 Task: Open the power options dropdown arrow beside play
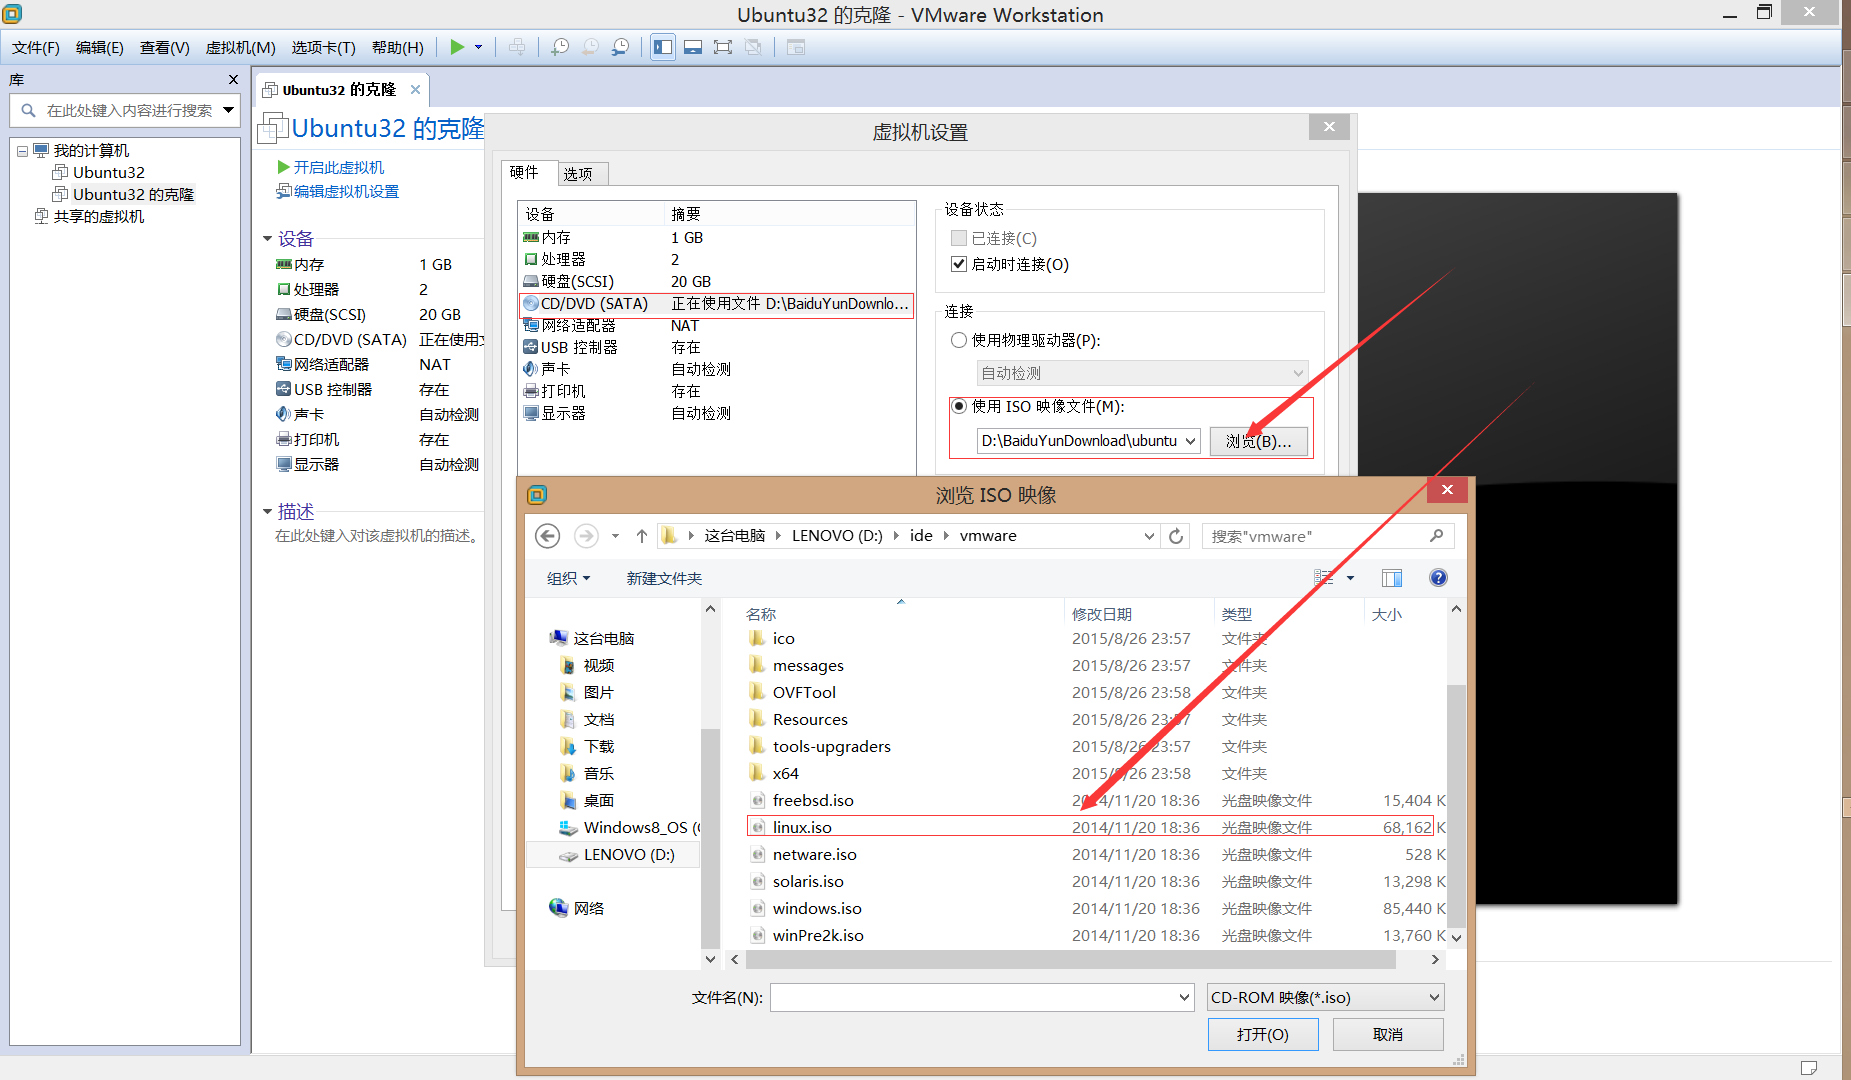(478, 47)
